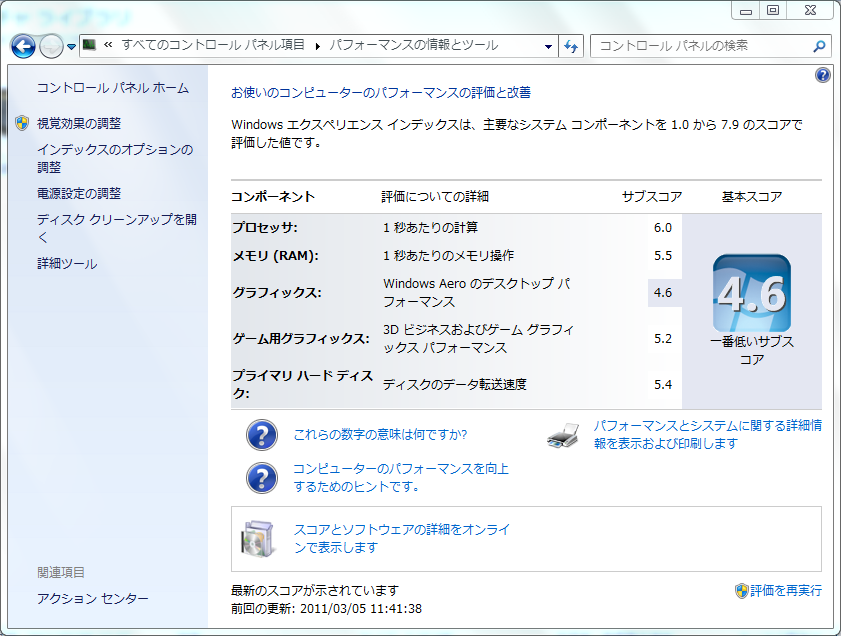Click shield icon beside 視覚効果の調整
Image resolution: width=841 pixels, height=636 pixels.
[22, 123]
